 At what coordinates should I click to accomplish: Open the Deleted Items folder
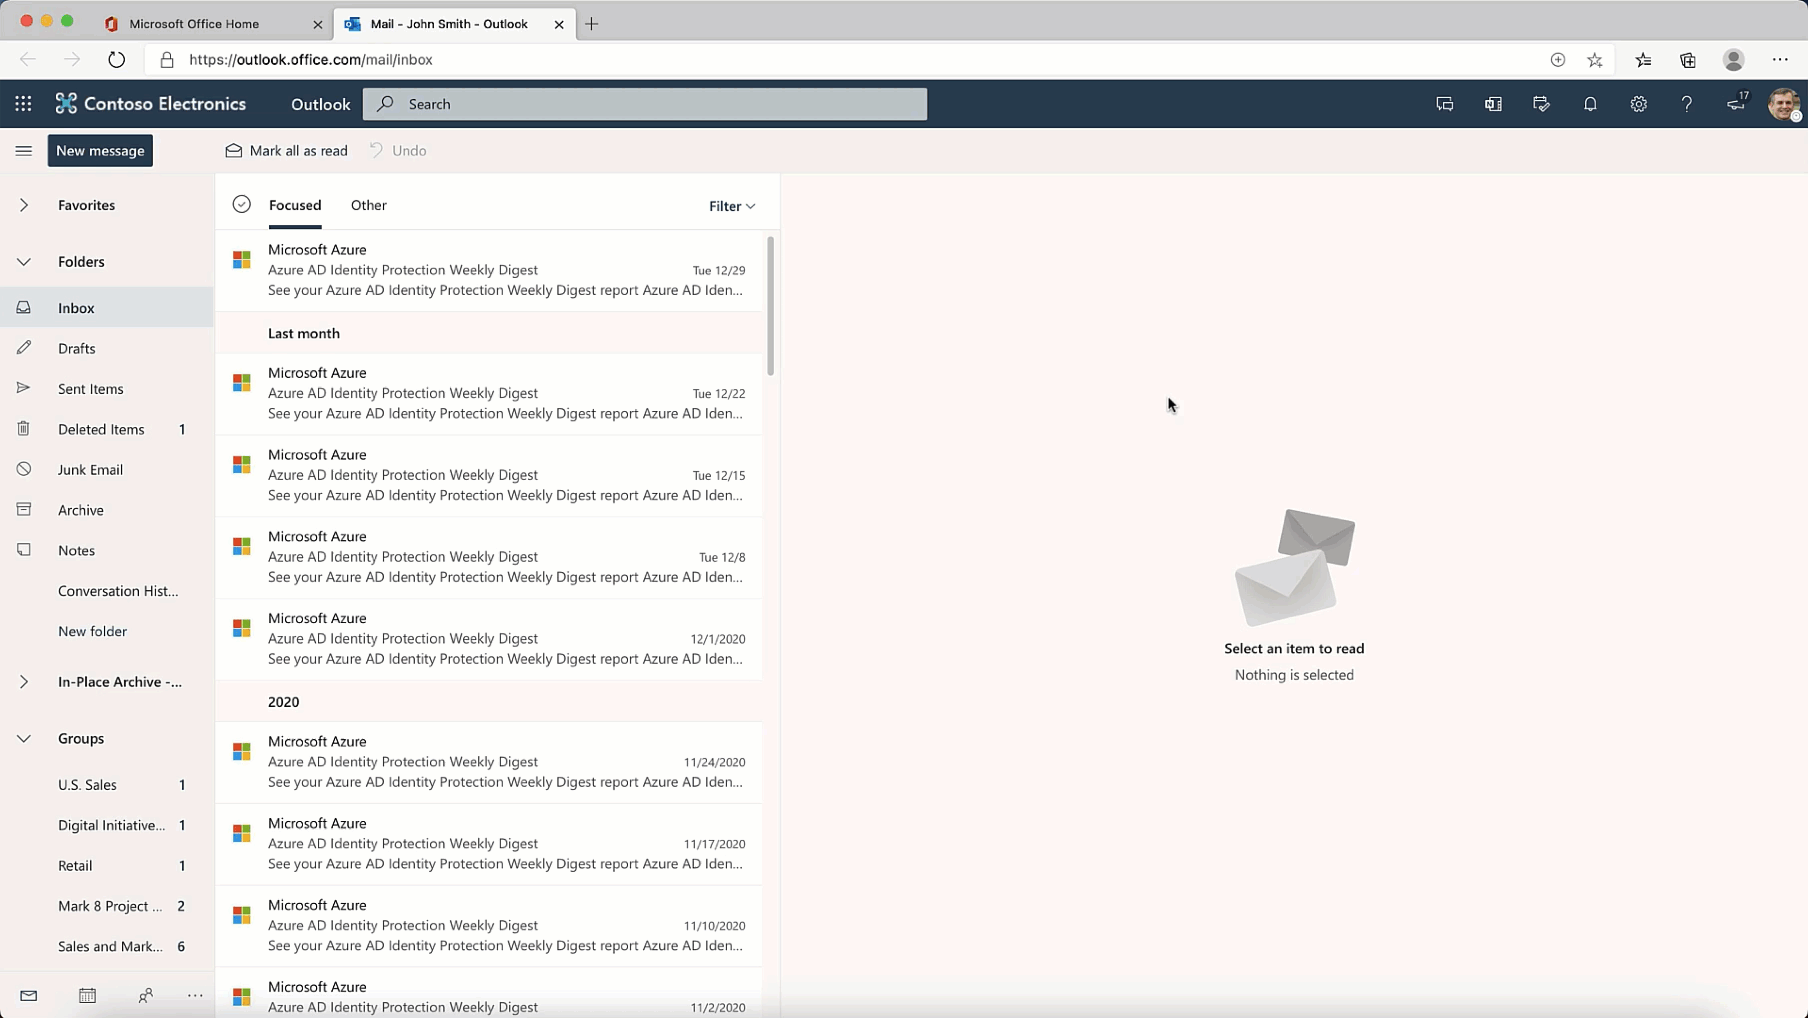pos(107,430)
